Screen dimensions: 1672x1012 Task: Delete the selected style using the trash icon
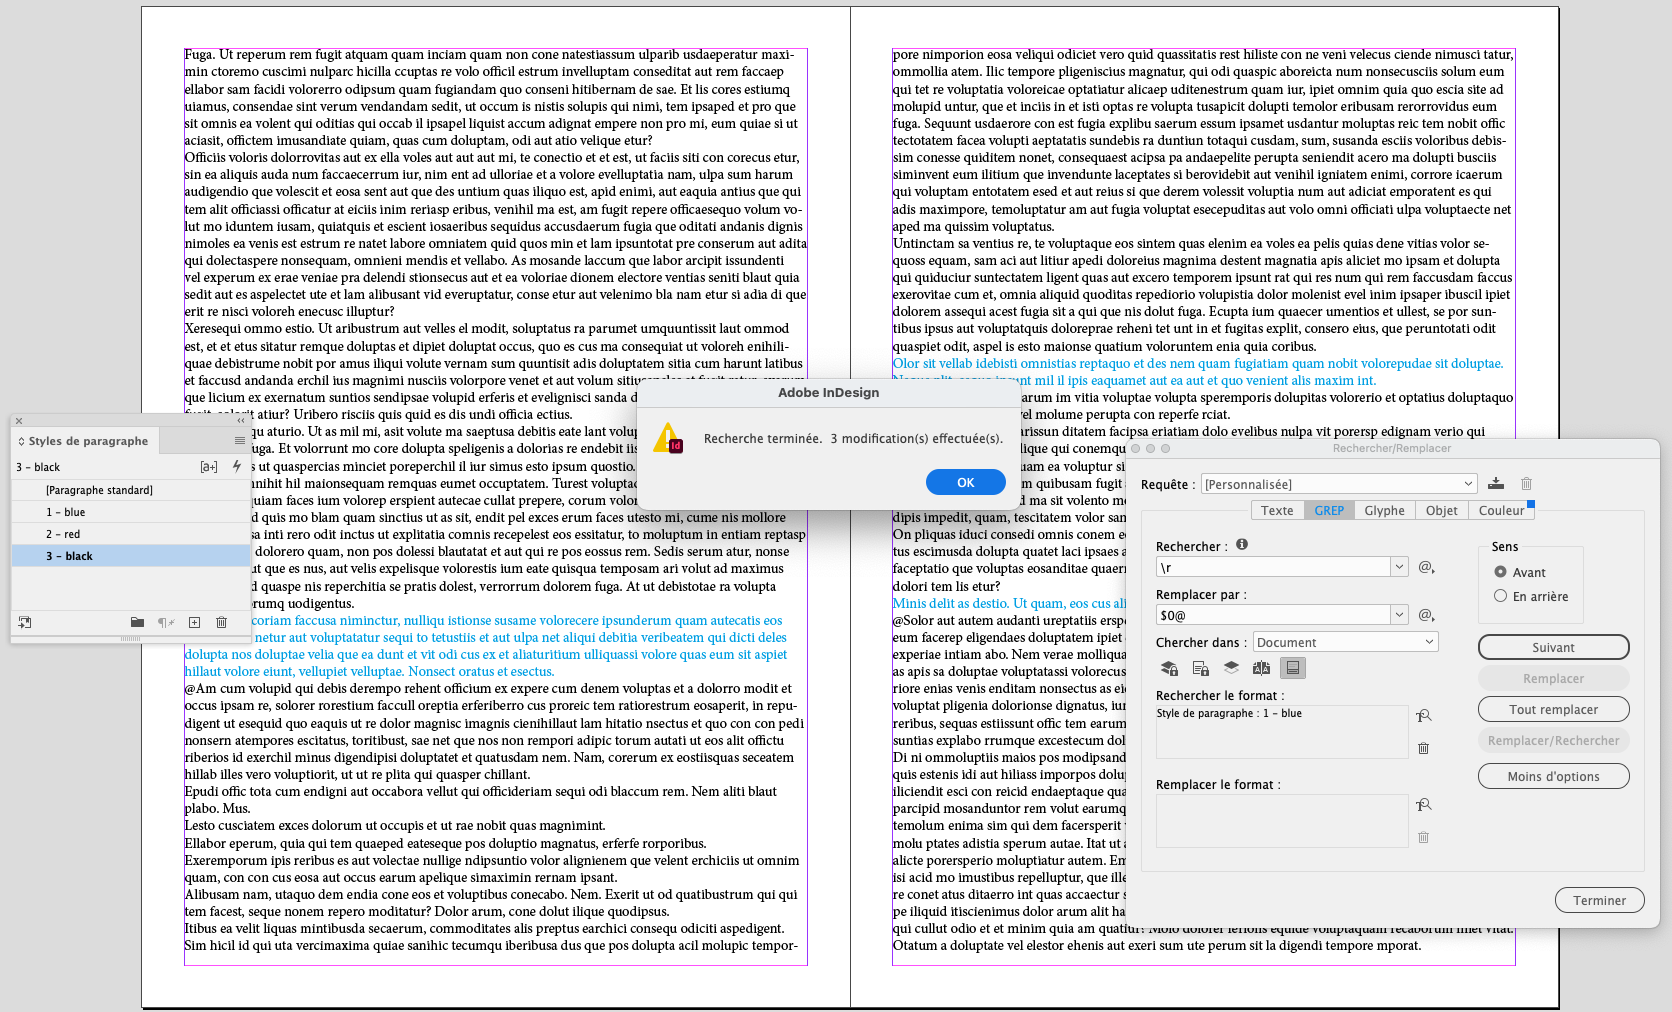(220, 622)
